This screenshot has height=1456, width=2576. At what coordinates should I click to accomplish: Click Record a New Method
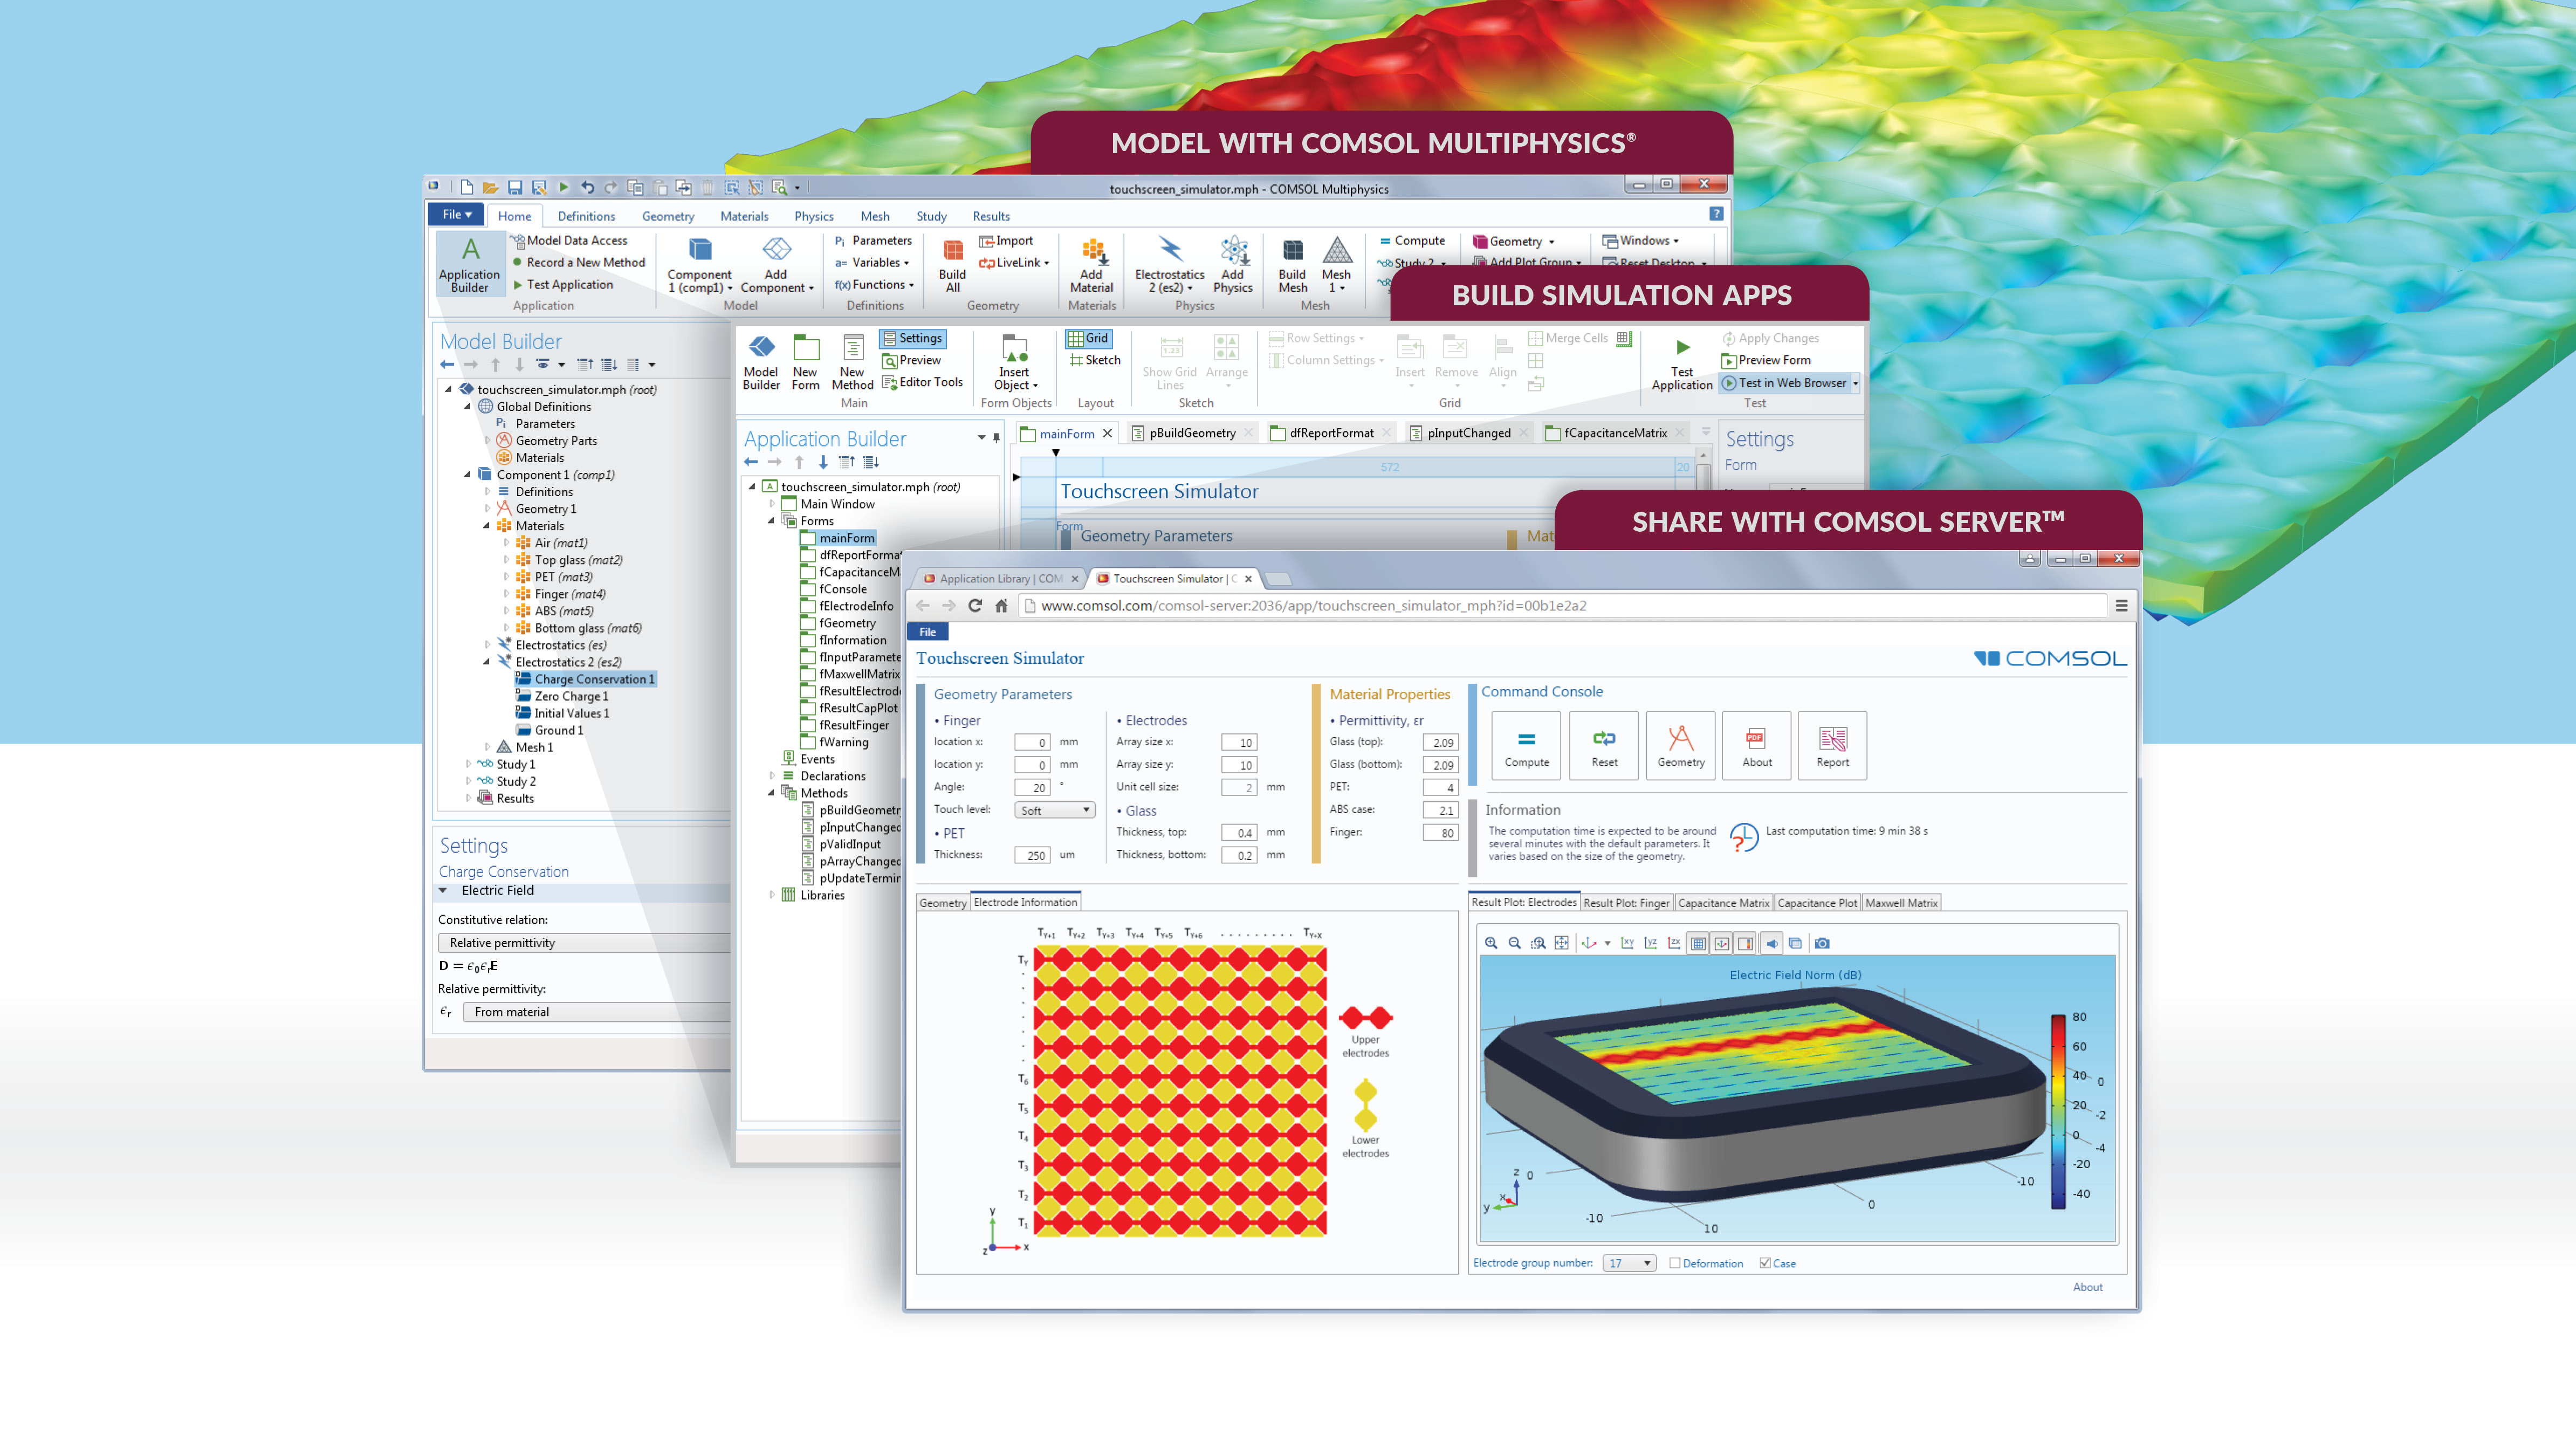tap(578, 262)
